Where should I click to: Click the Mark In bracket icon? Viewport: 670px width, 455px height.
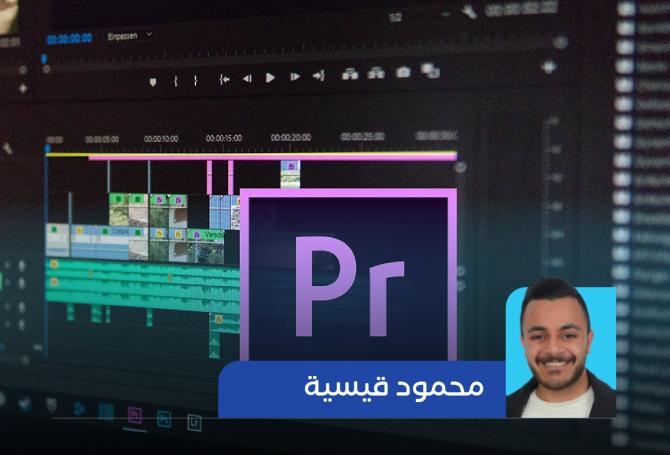point(175,81)
